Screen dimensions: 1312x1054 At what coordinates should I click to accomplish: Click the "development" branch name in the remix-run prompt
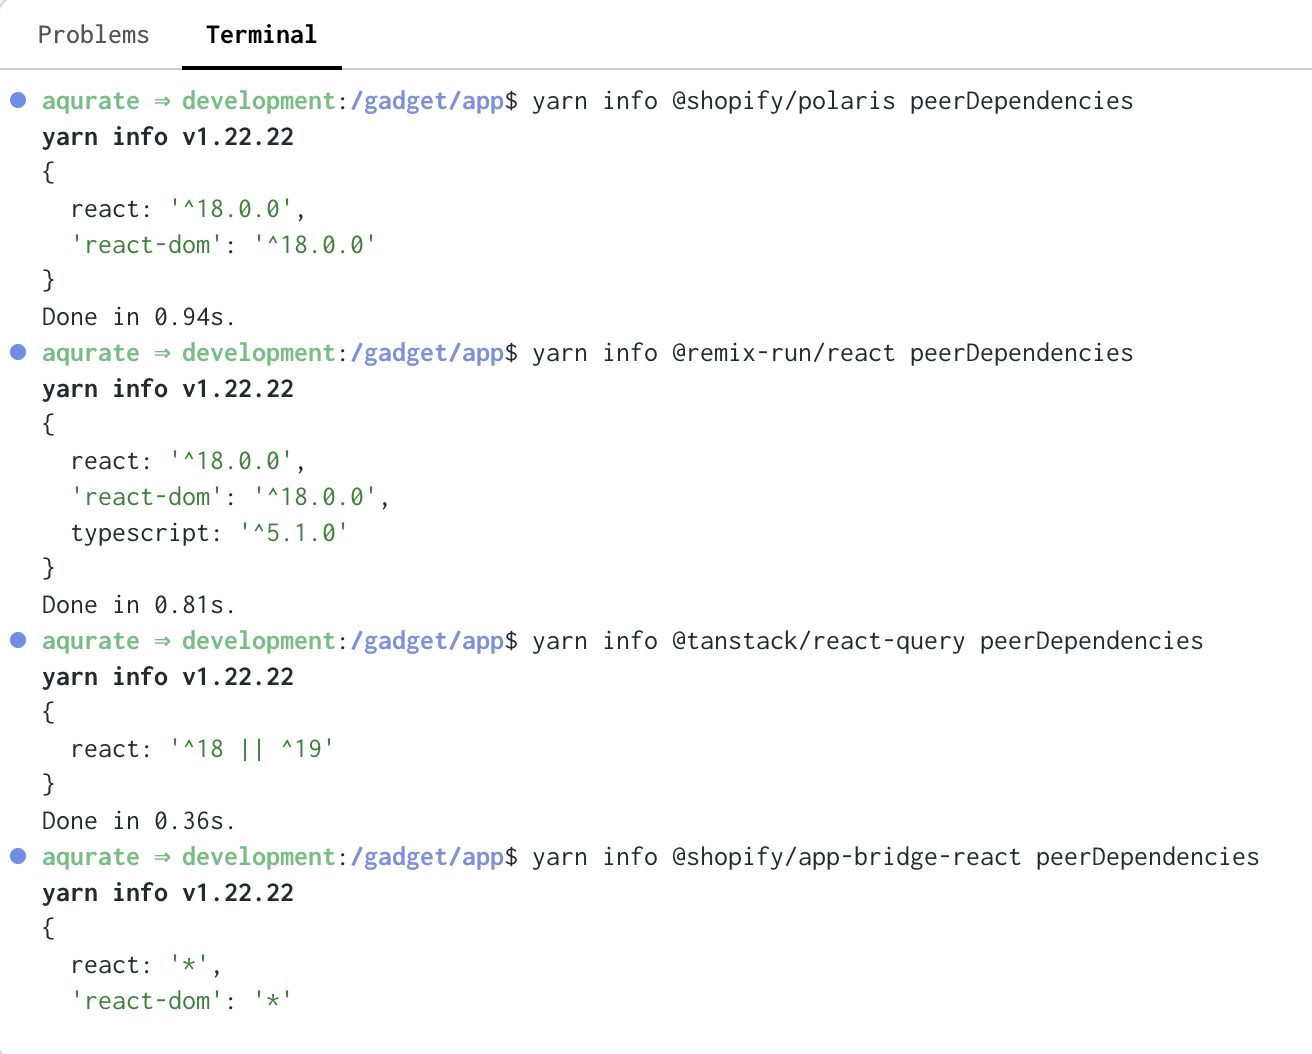click(258, 353)
